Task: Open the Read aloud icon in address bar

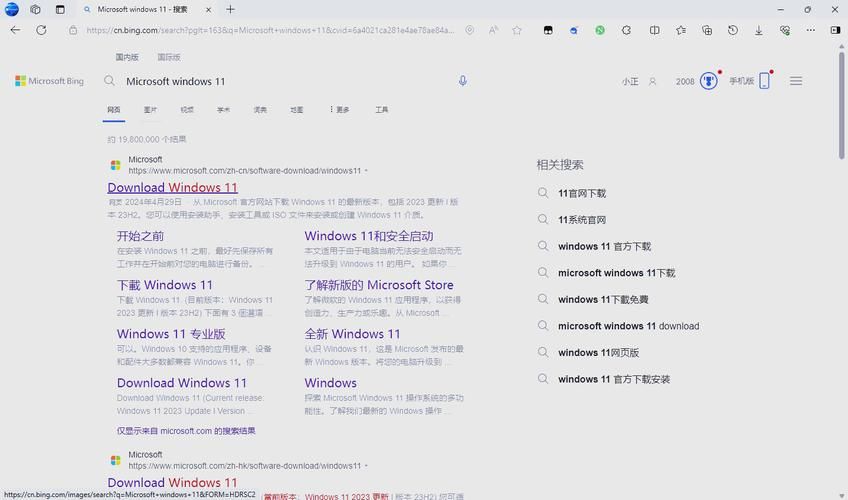Action: pos(493,30)
